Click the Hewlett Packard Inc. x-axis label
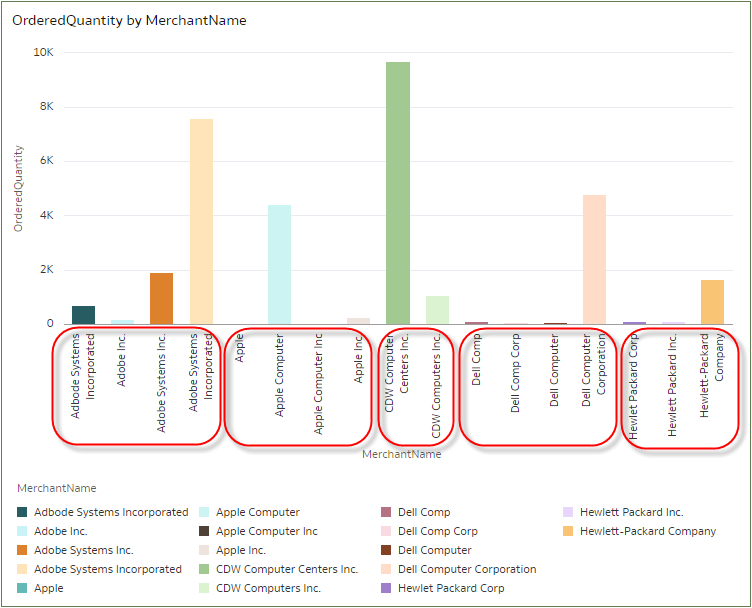 (x=672, y=385)
